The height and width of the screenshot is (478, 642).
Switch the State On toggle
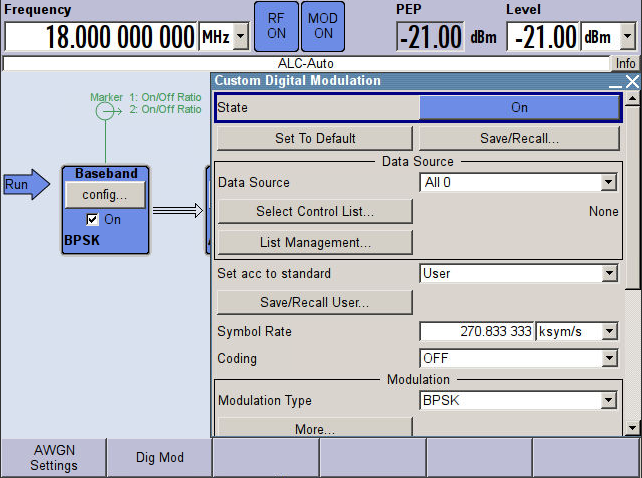pyautogui.click(x=518, y=107)
